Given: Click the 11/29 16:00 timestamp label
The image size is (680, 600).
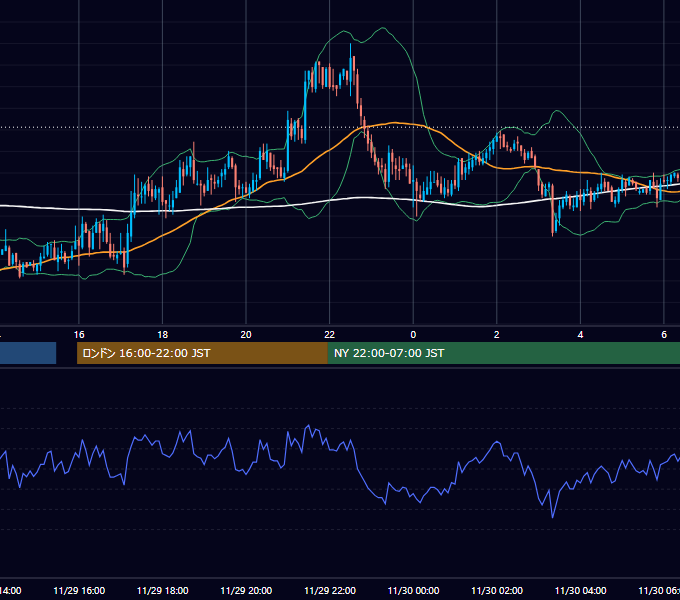Looking at the screenshot, I should tap(79, 590).
